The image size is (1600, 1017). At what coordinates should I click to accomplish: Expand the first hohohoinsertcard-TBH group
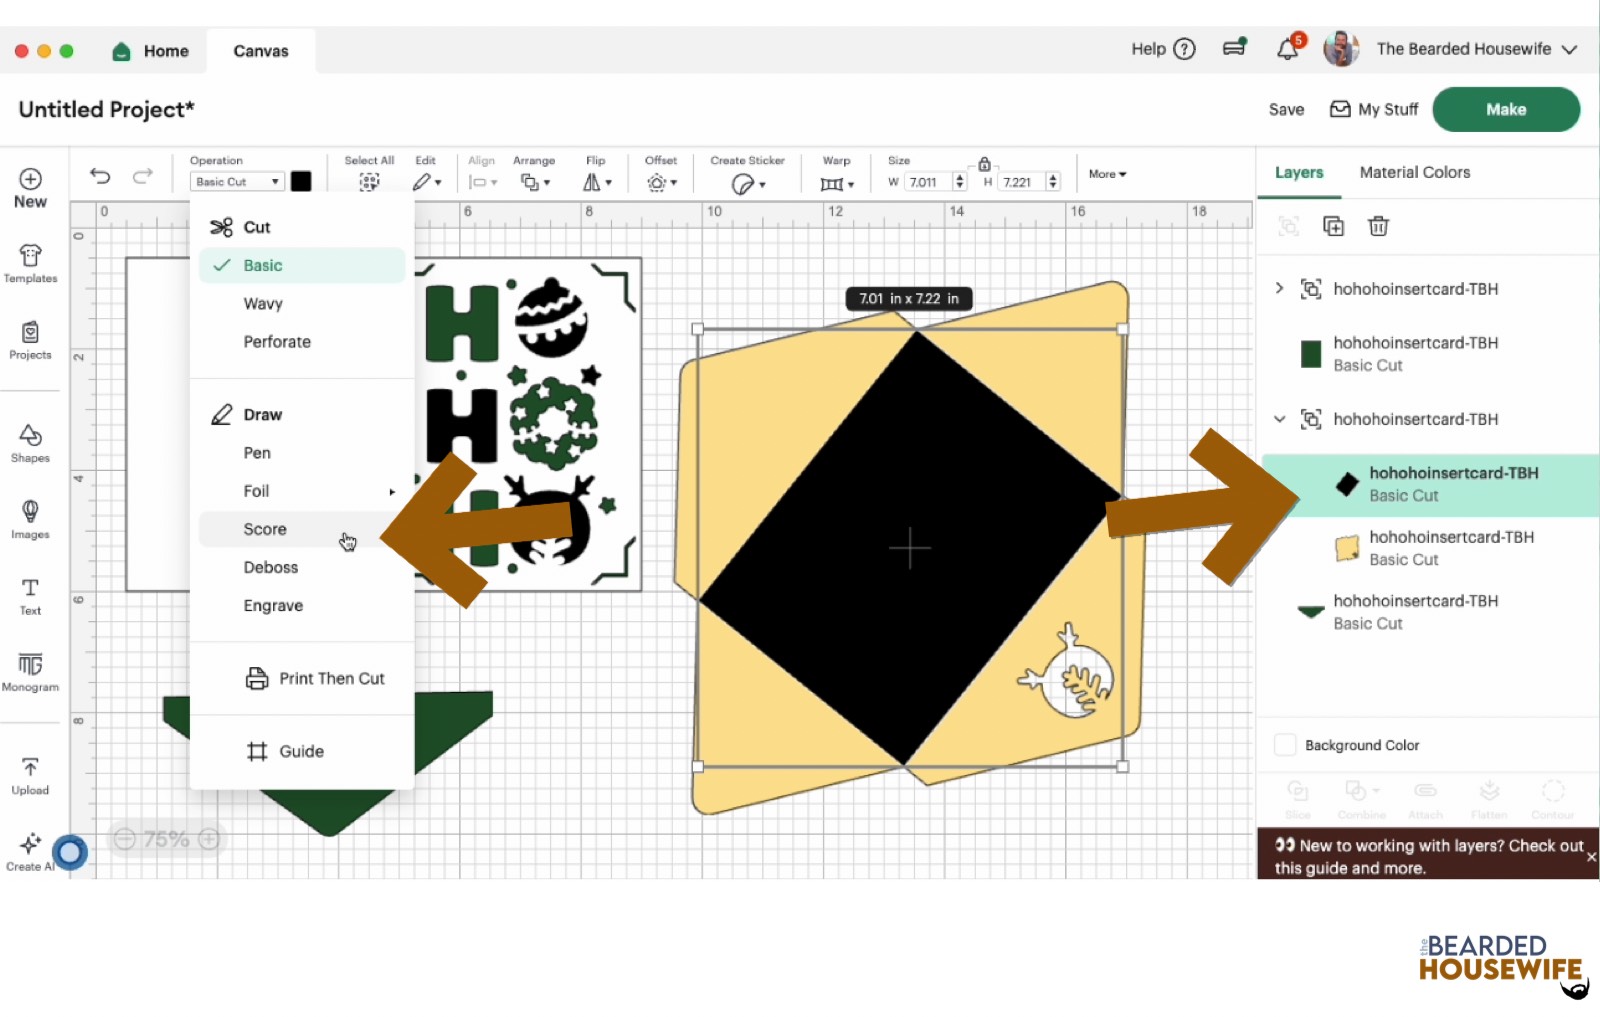point(1279,289)
